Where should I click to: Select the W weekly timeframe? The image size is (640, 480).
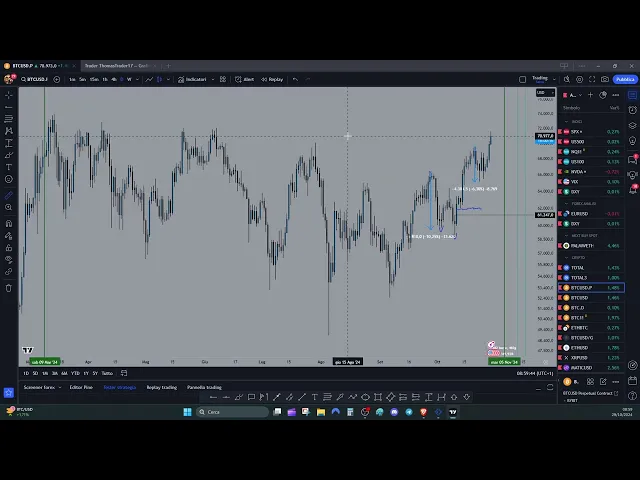coord(129,79)
